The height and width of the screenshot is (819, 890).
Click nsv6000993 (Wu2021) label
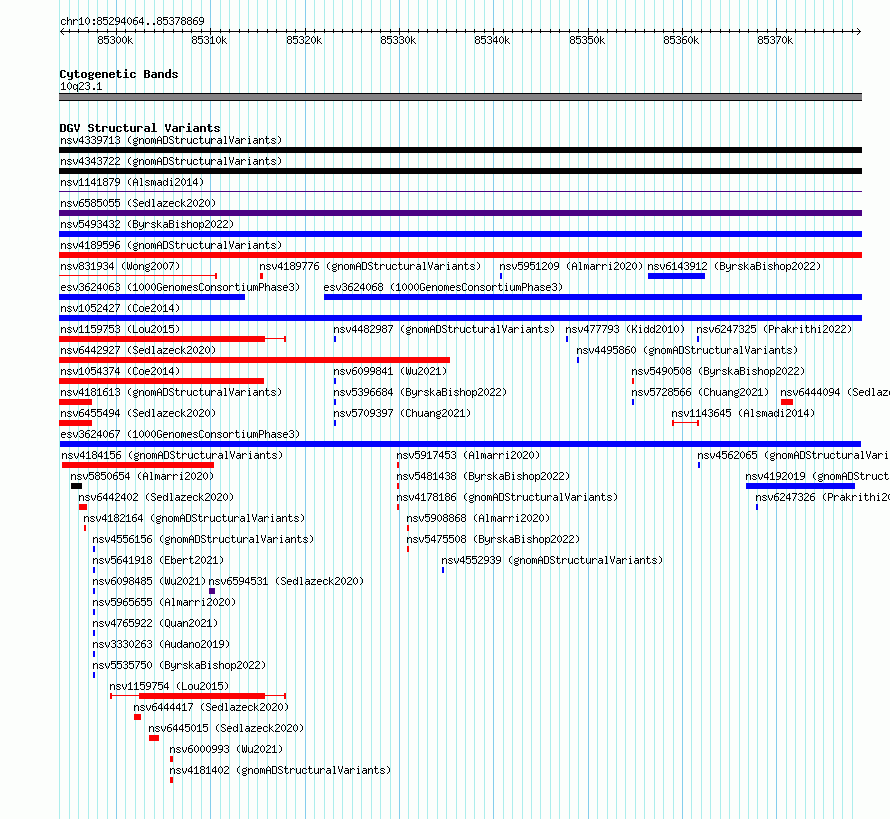tap(226, 749)
